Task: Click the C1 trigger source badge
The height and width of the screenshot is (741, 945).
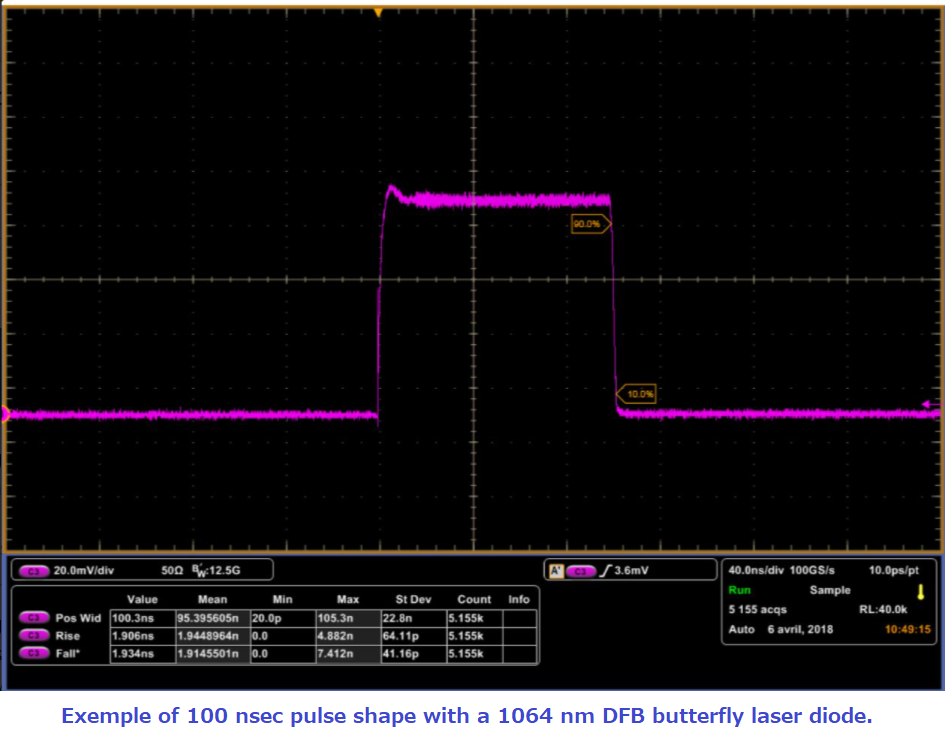Action: coord(580,571)
